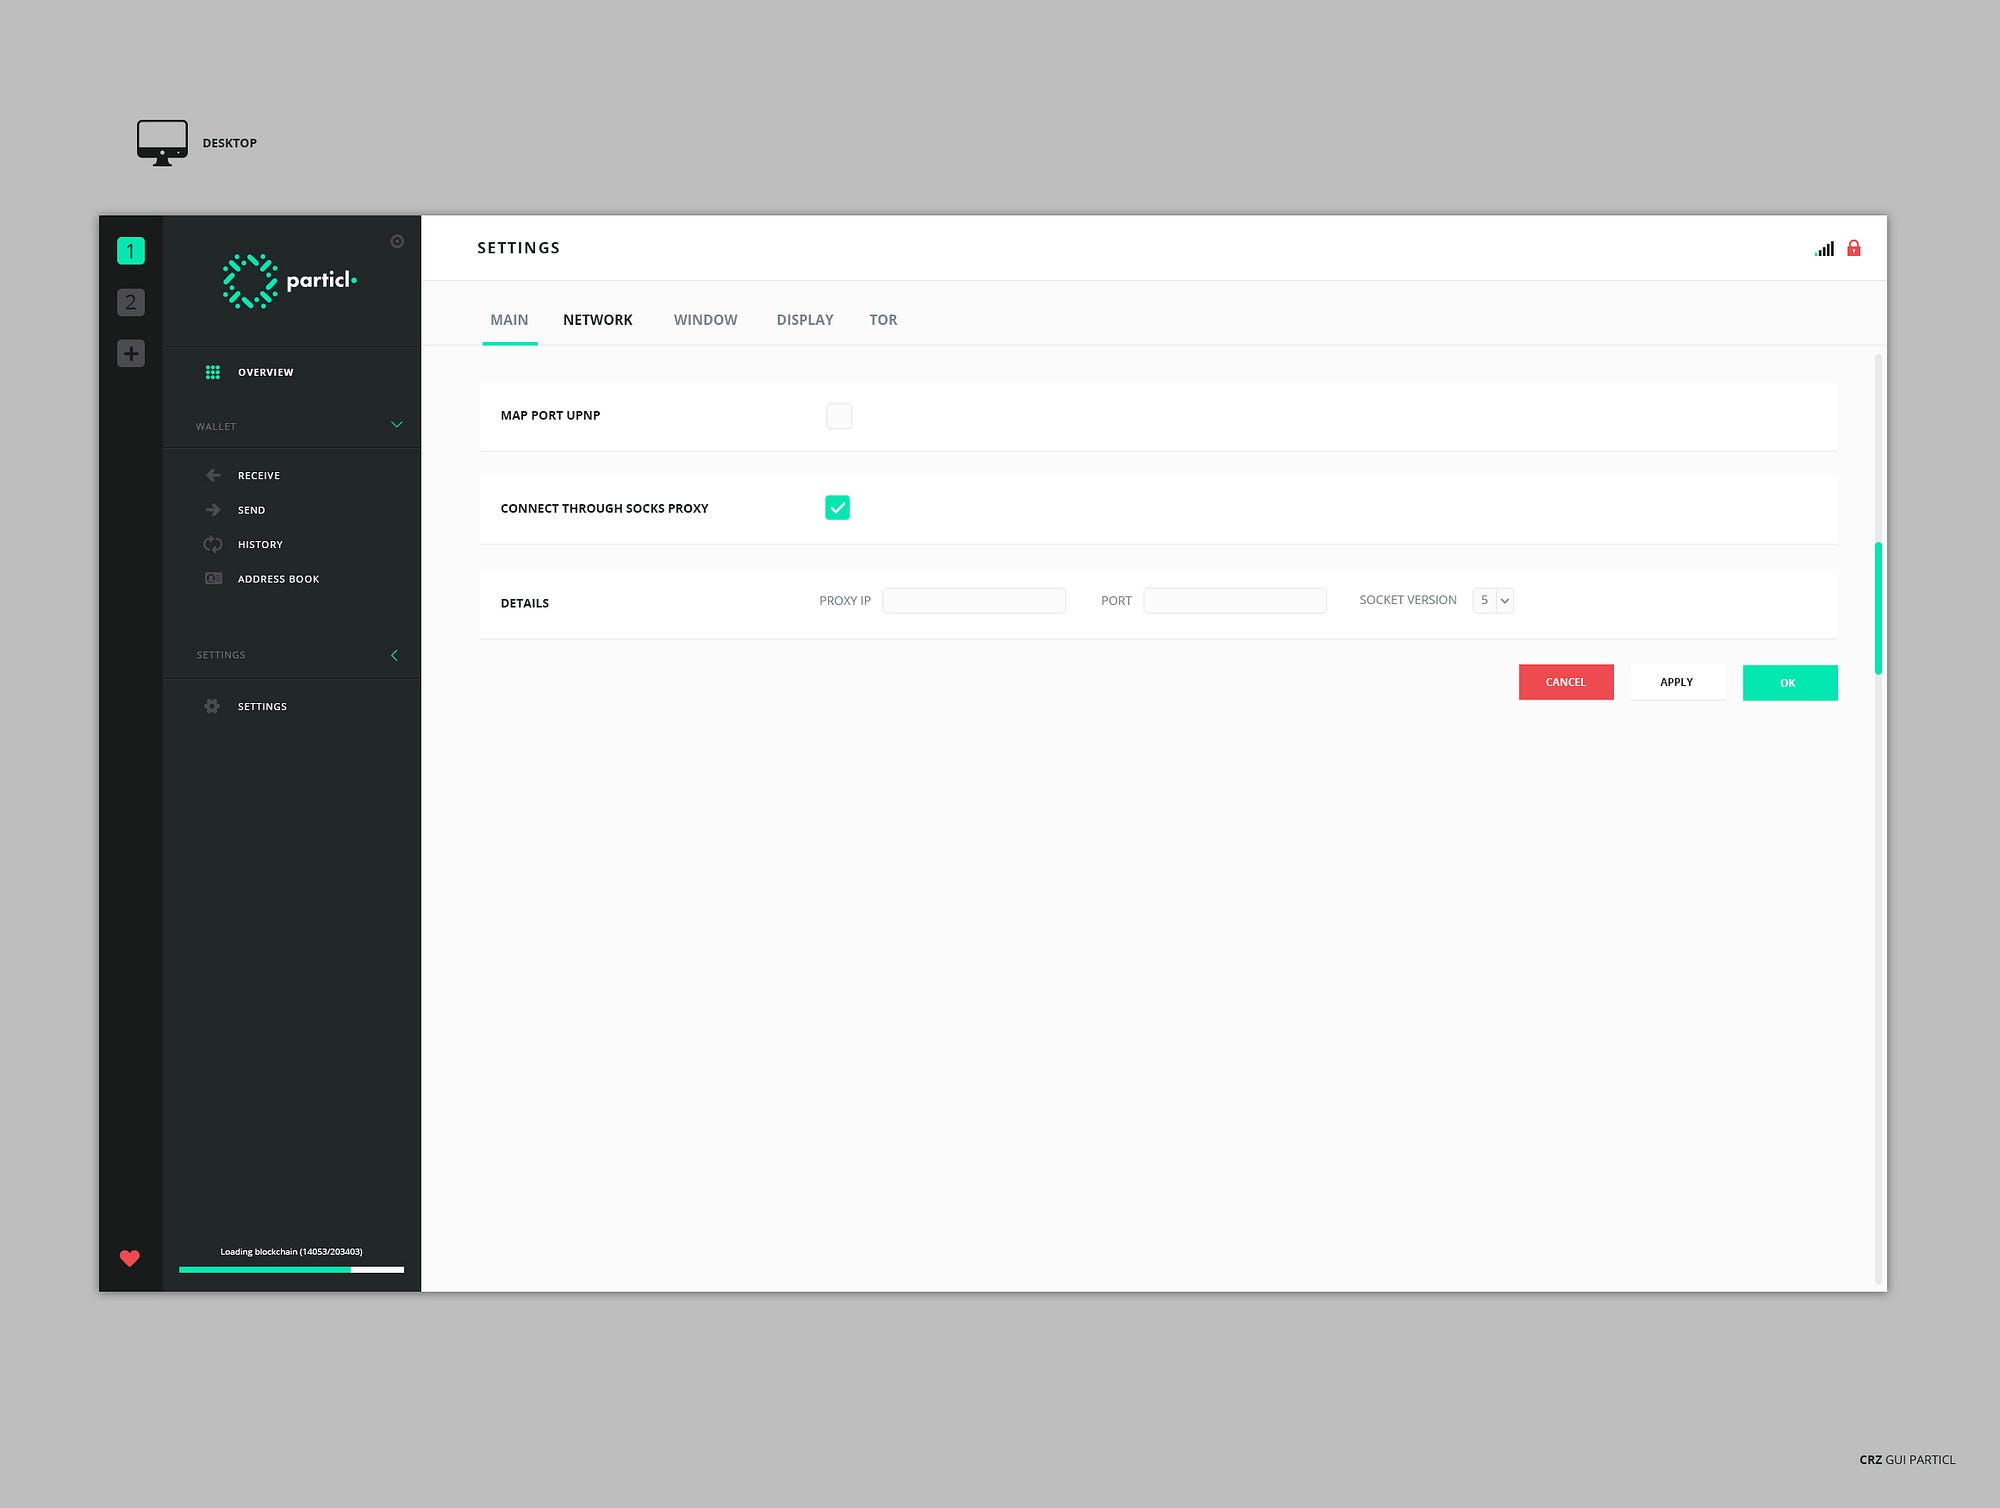Image resolution: width=2000 pixels, height=1508 pixels.
Task: Focus the Proxy IP input field
Action: [973, 600]
